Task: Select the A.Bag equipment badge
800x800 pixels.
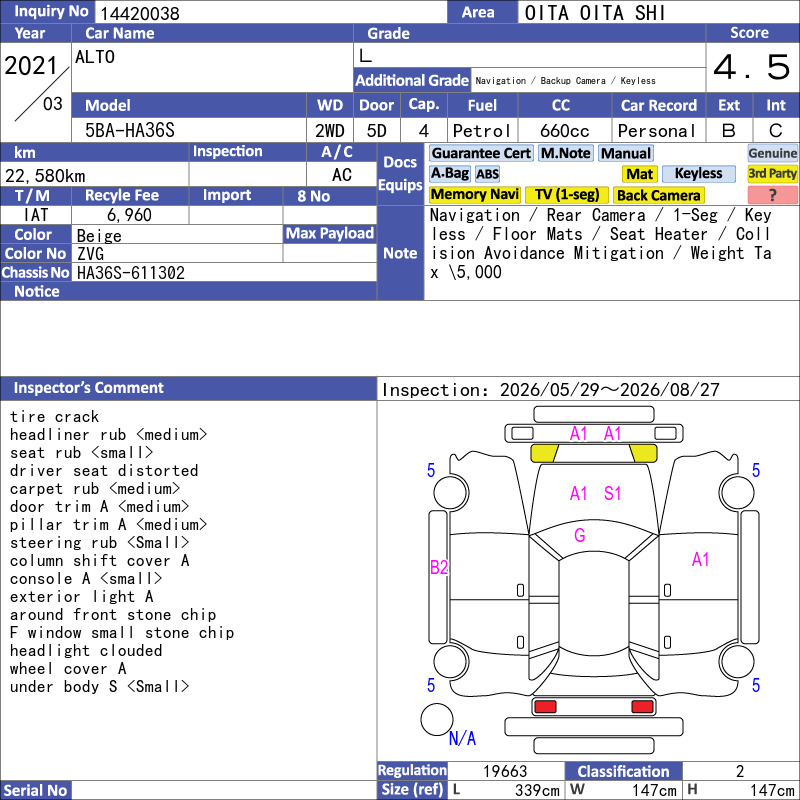Action: (449, 174)
